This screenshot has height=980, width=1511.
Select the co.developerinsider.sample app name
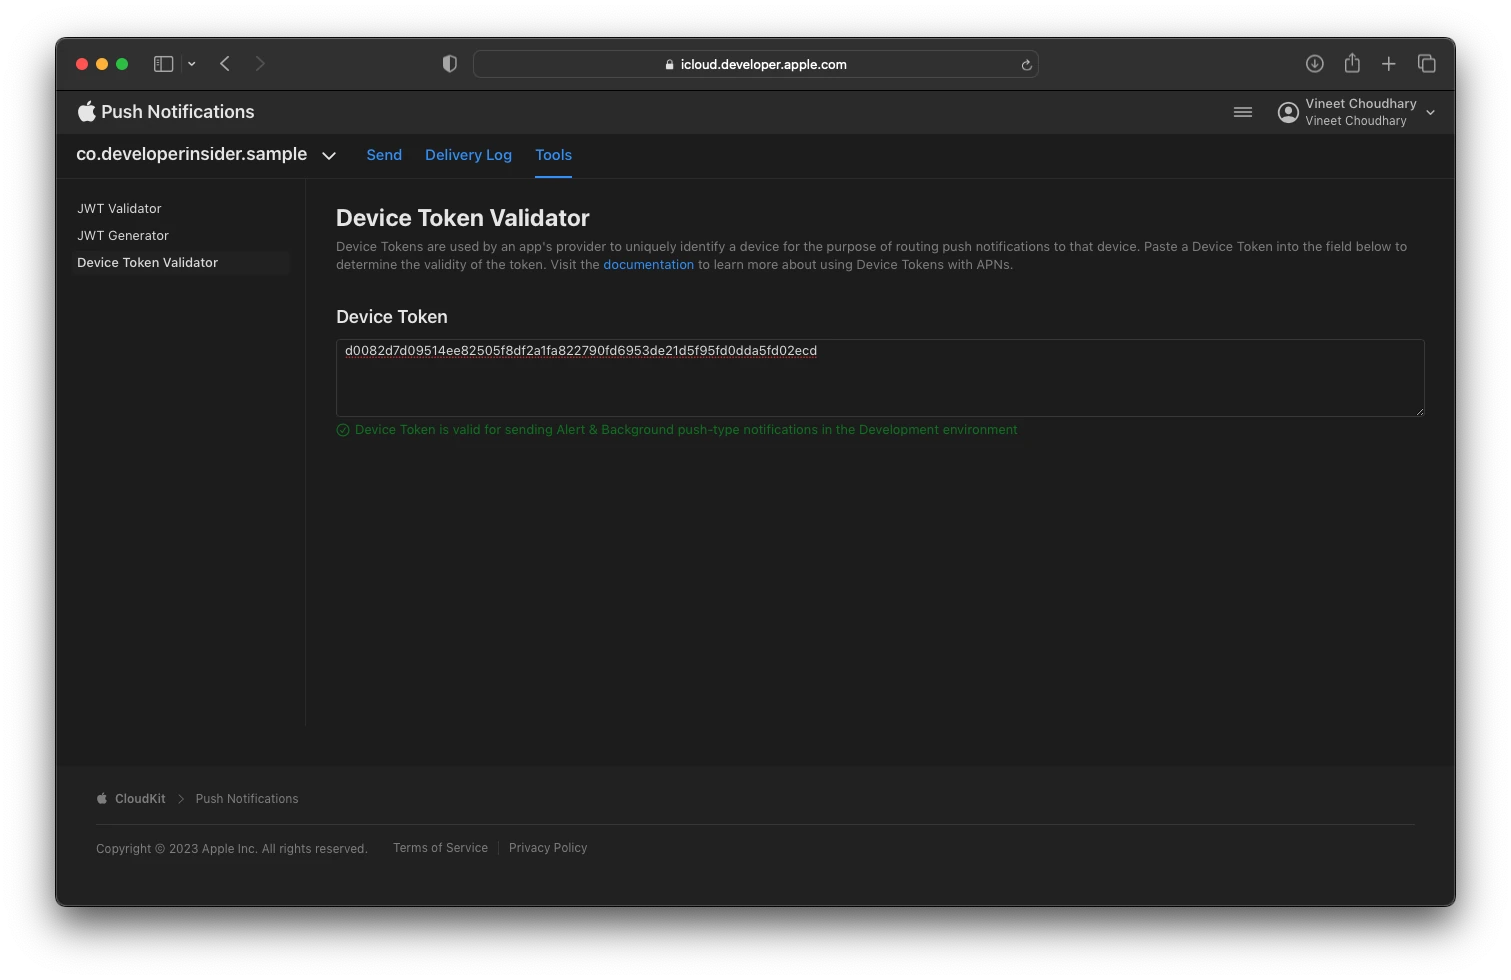pos(192,154)
